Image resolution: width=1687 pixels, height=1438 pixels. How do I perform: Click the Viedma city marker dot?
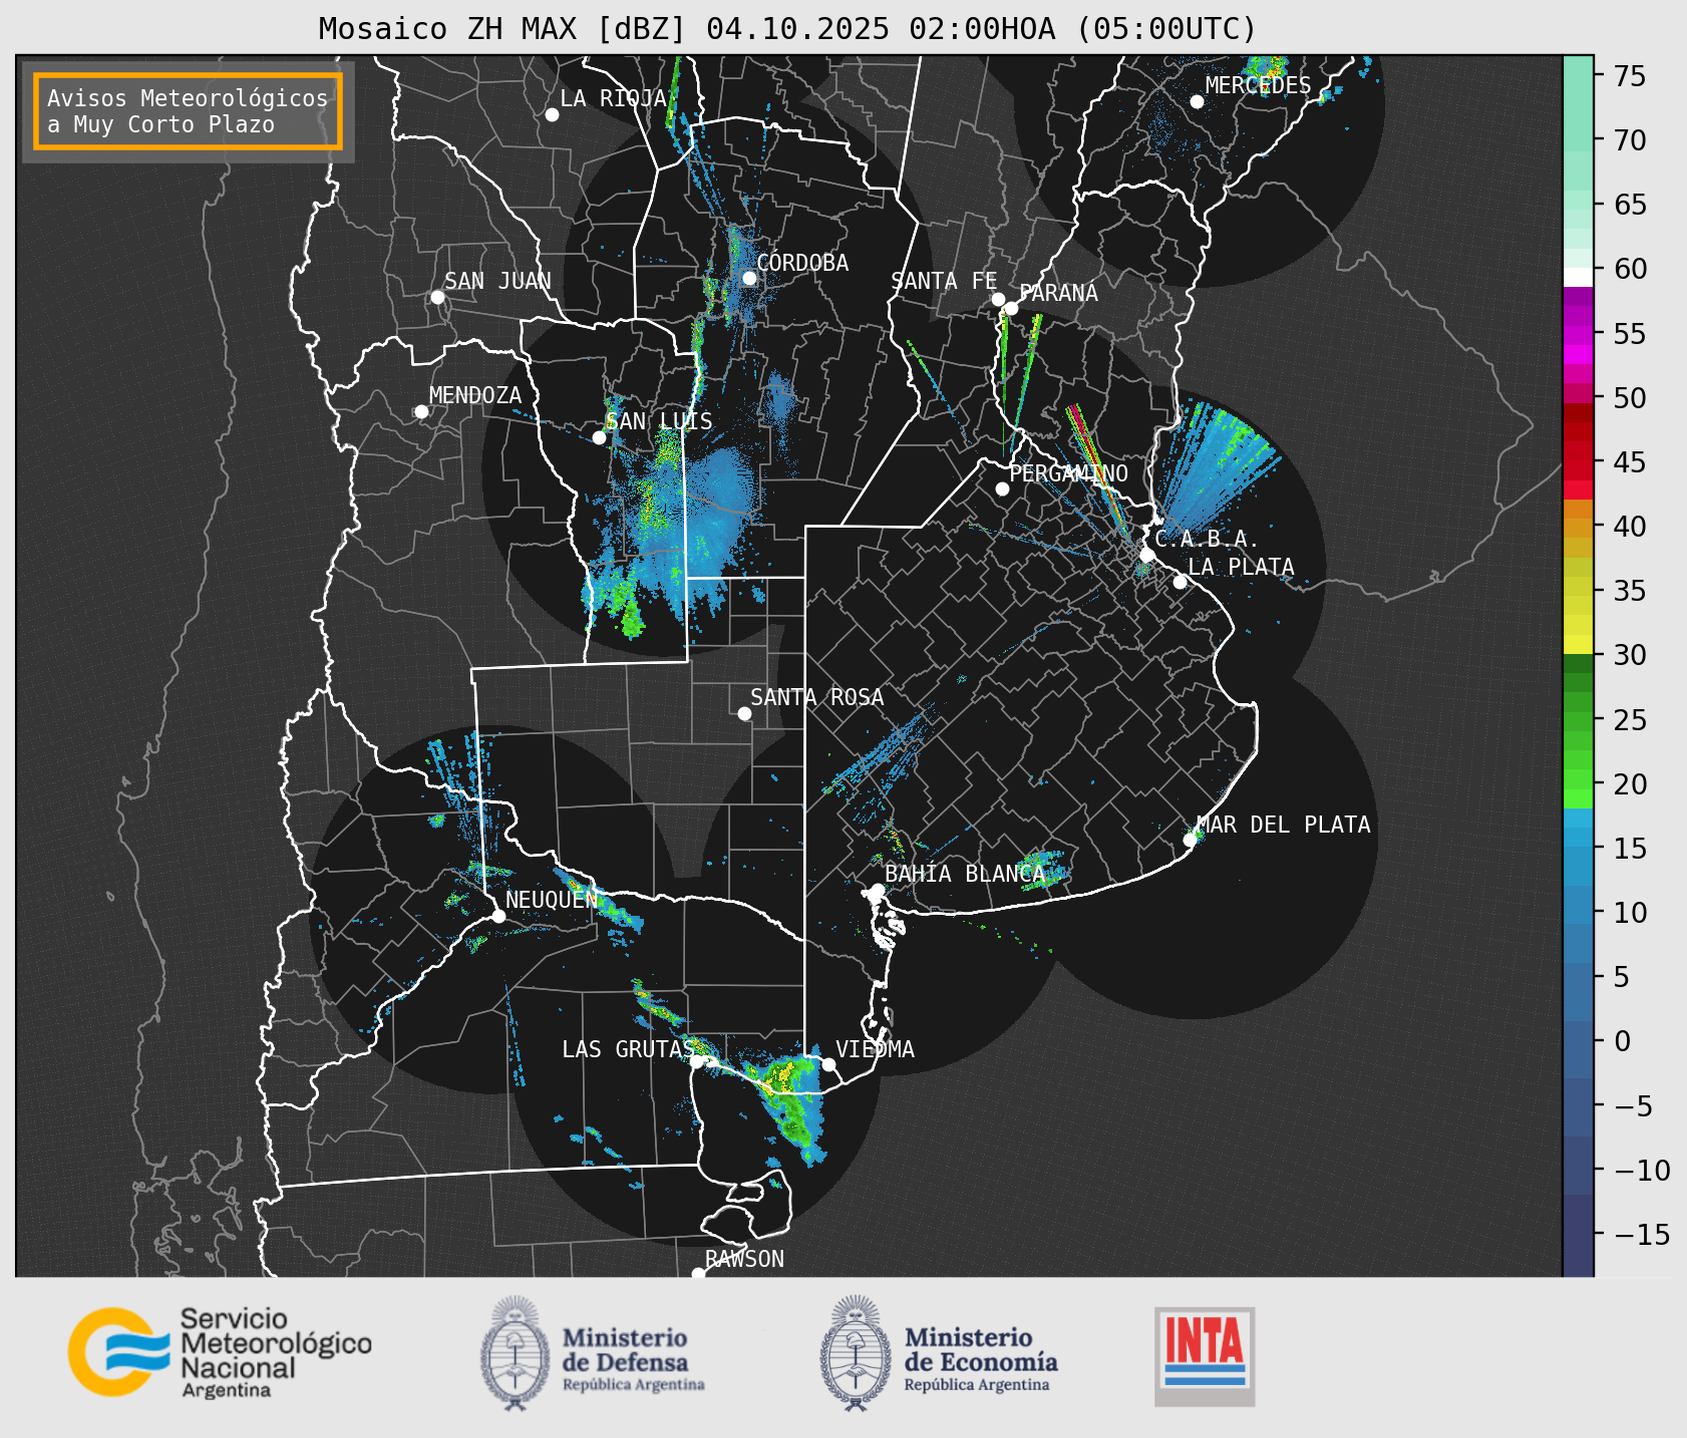coord(829,1064)
